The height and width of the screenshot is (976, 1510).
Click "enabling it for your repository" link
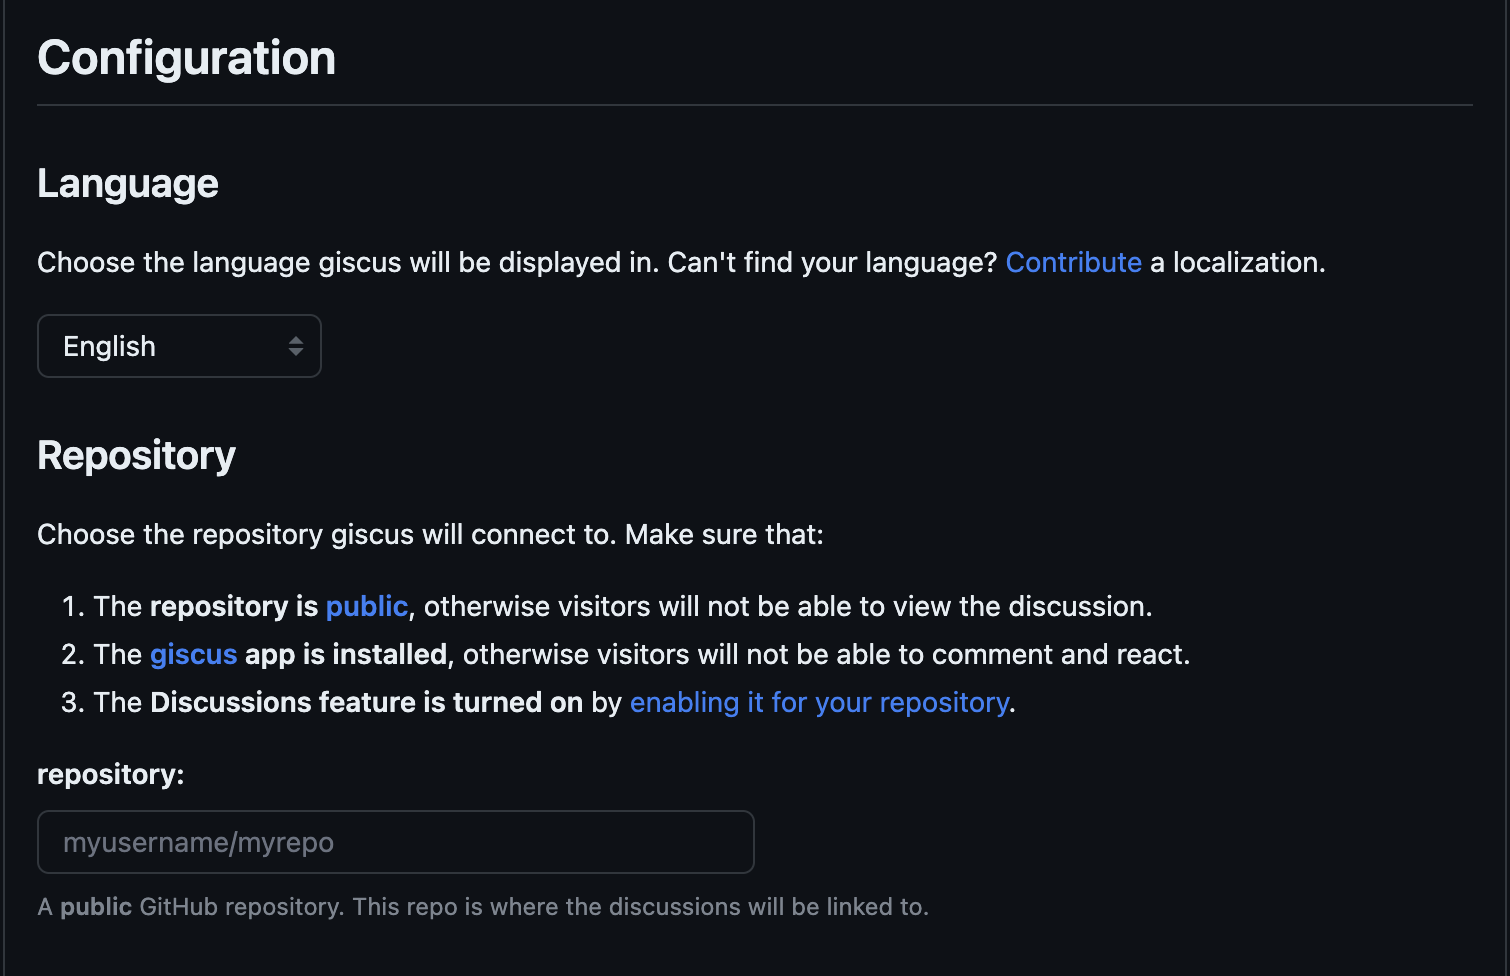click(x=819, y=702)
